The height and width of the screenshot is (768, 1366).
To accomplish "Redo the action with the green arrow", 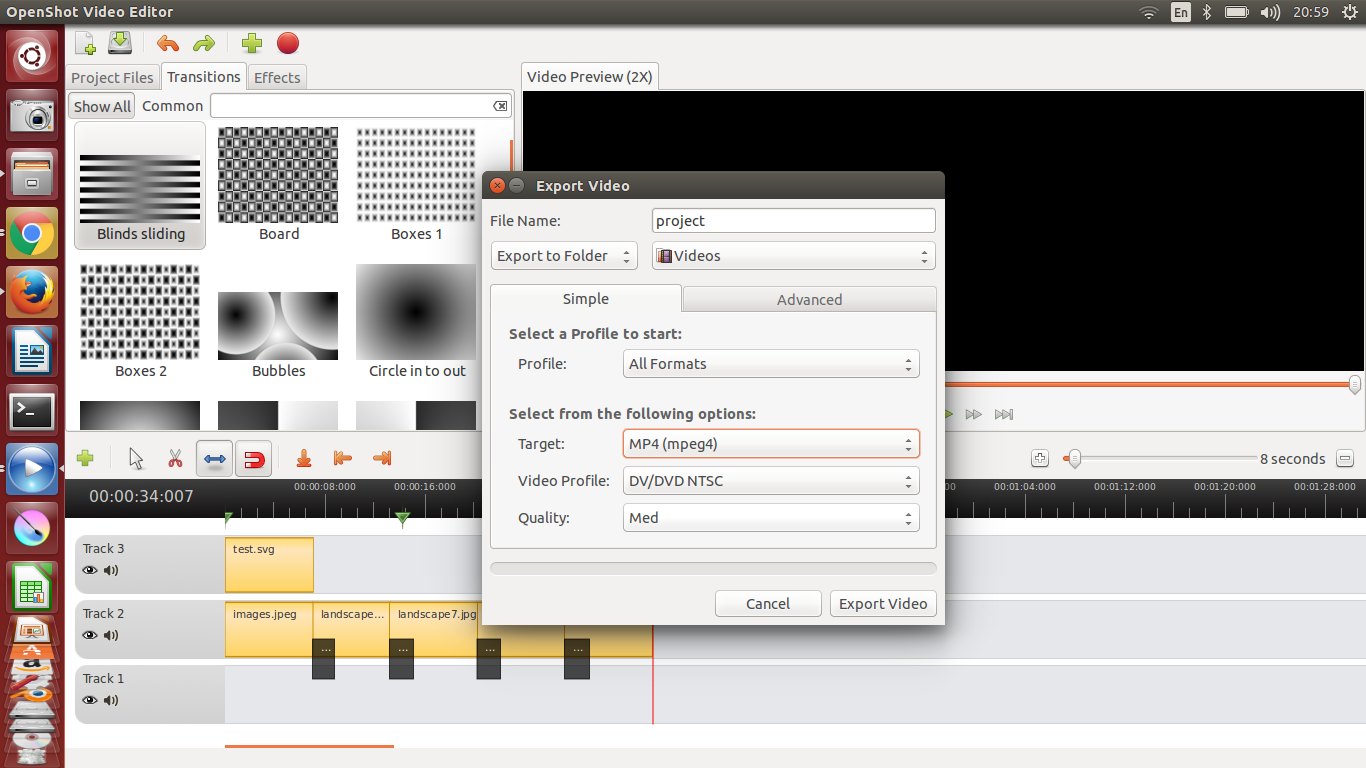I will [204, 43].
